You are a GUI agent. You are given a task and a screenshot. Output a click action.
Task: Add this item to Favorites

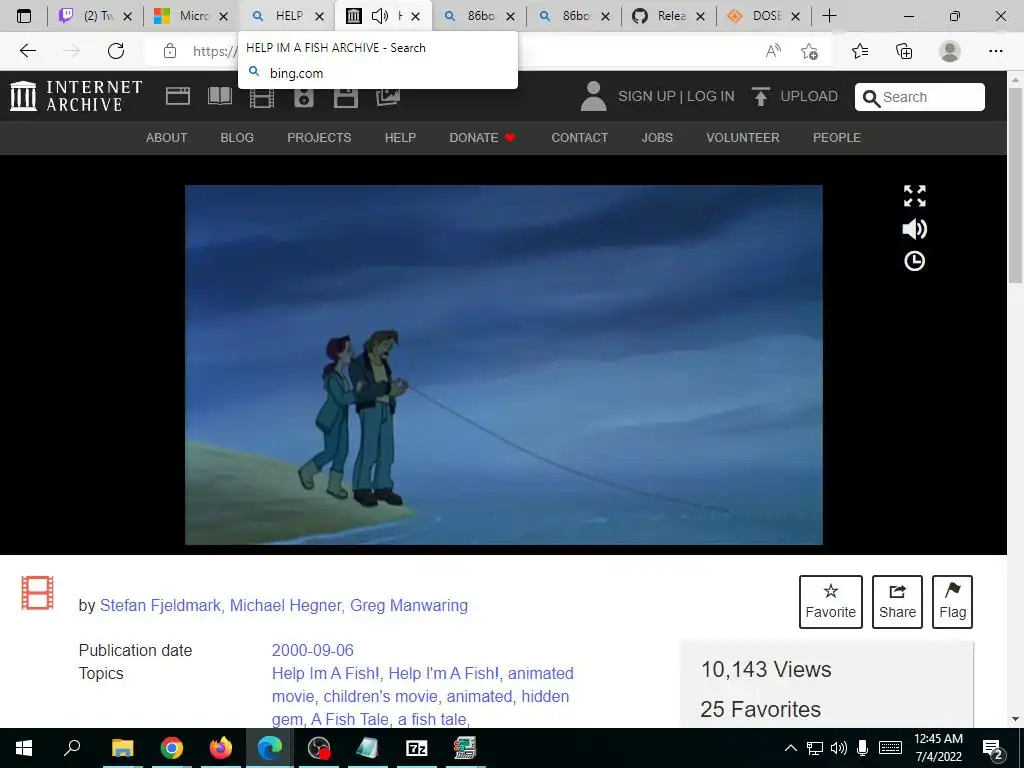click(831, 601)
